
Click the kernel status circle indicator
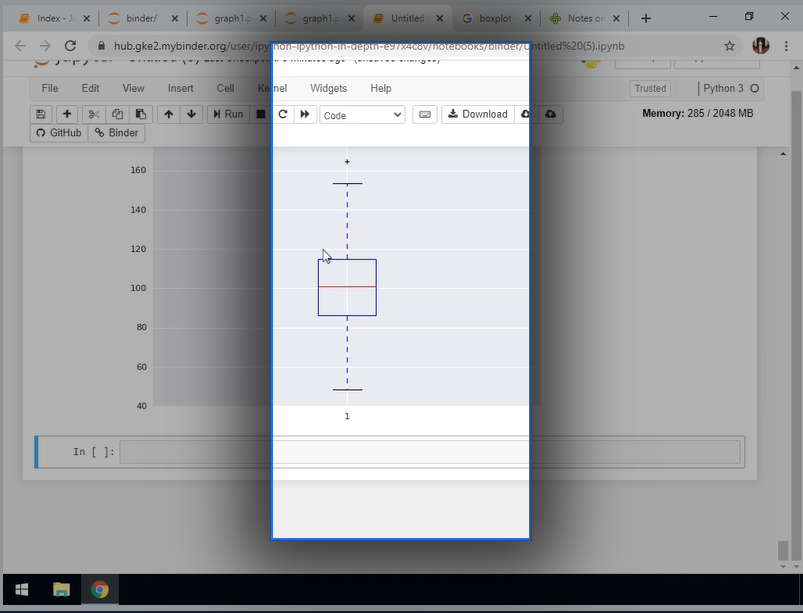tap(754, 88)
